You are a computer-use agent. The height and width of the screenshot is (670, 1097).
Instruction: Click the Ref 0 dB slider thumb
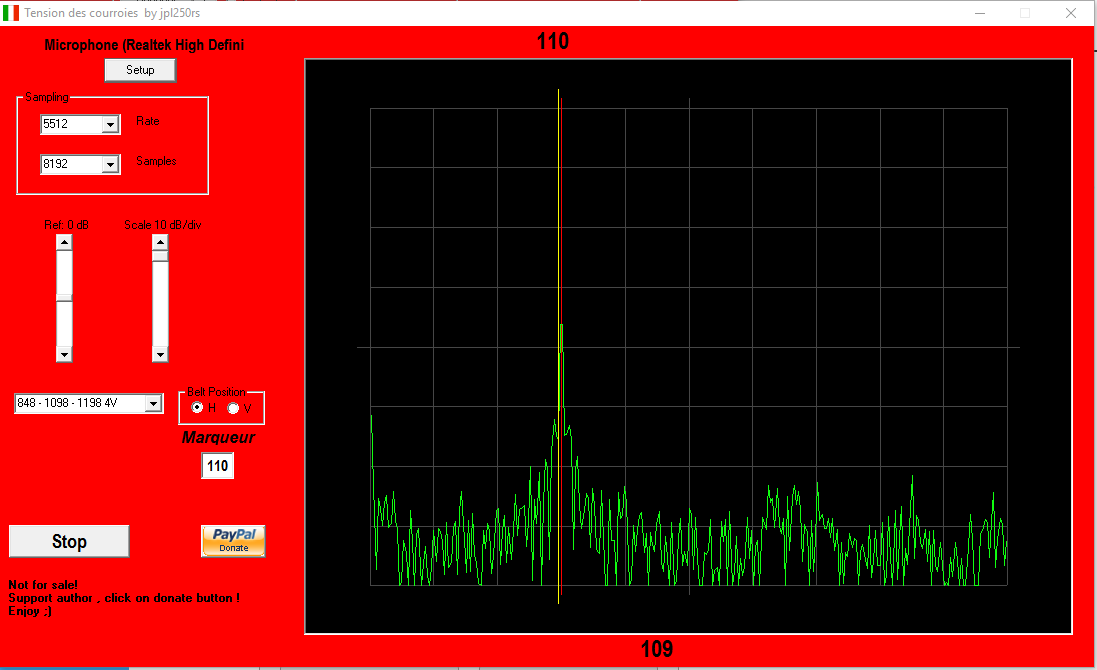coord(64,296)
